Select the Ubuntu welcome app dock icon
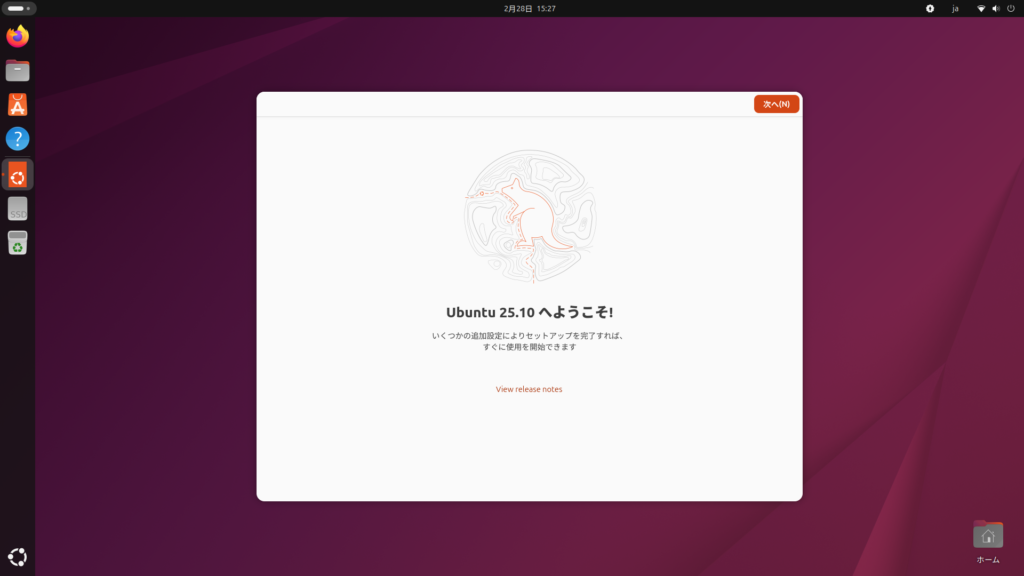1024x576 pixels. click(18, 174)
